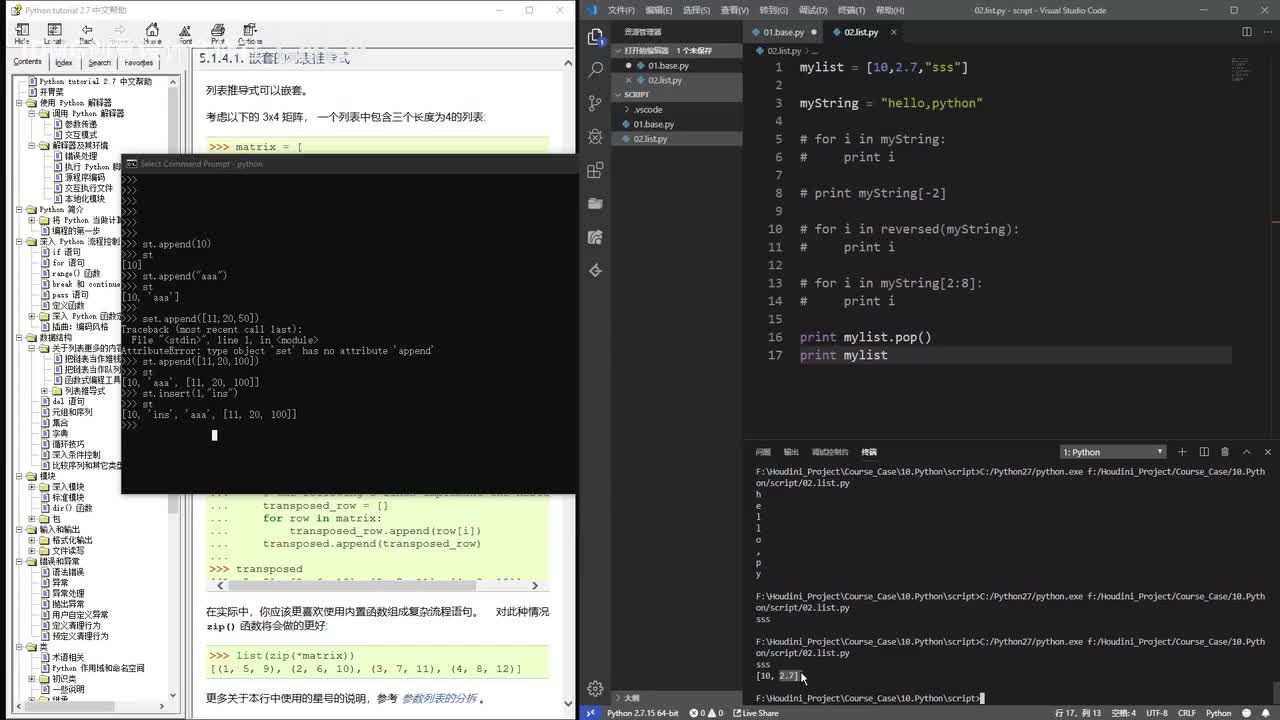Split the terminal panel
Image resolution: width=1280 pixels, height=720 pixels.
[1204, 452]
